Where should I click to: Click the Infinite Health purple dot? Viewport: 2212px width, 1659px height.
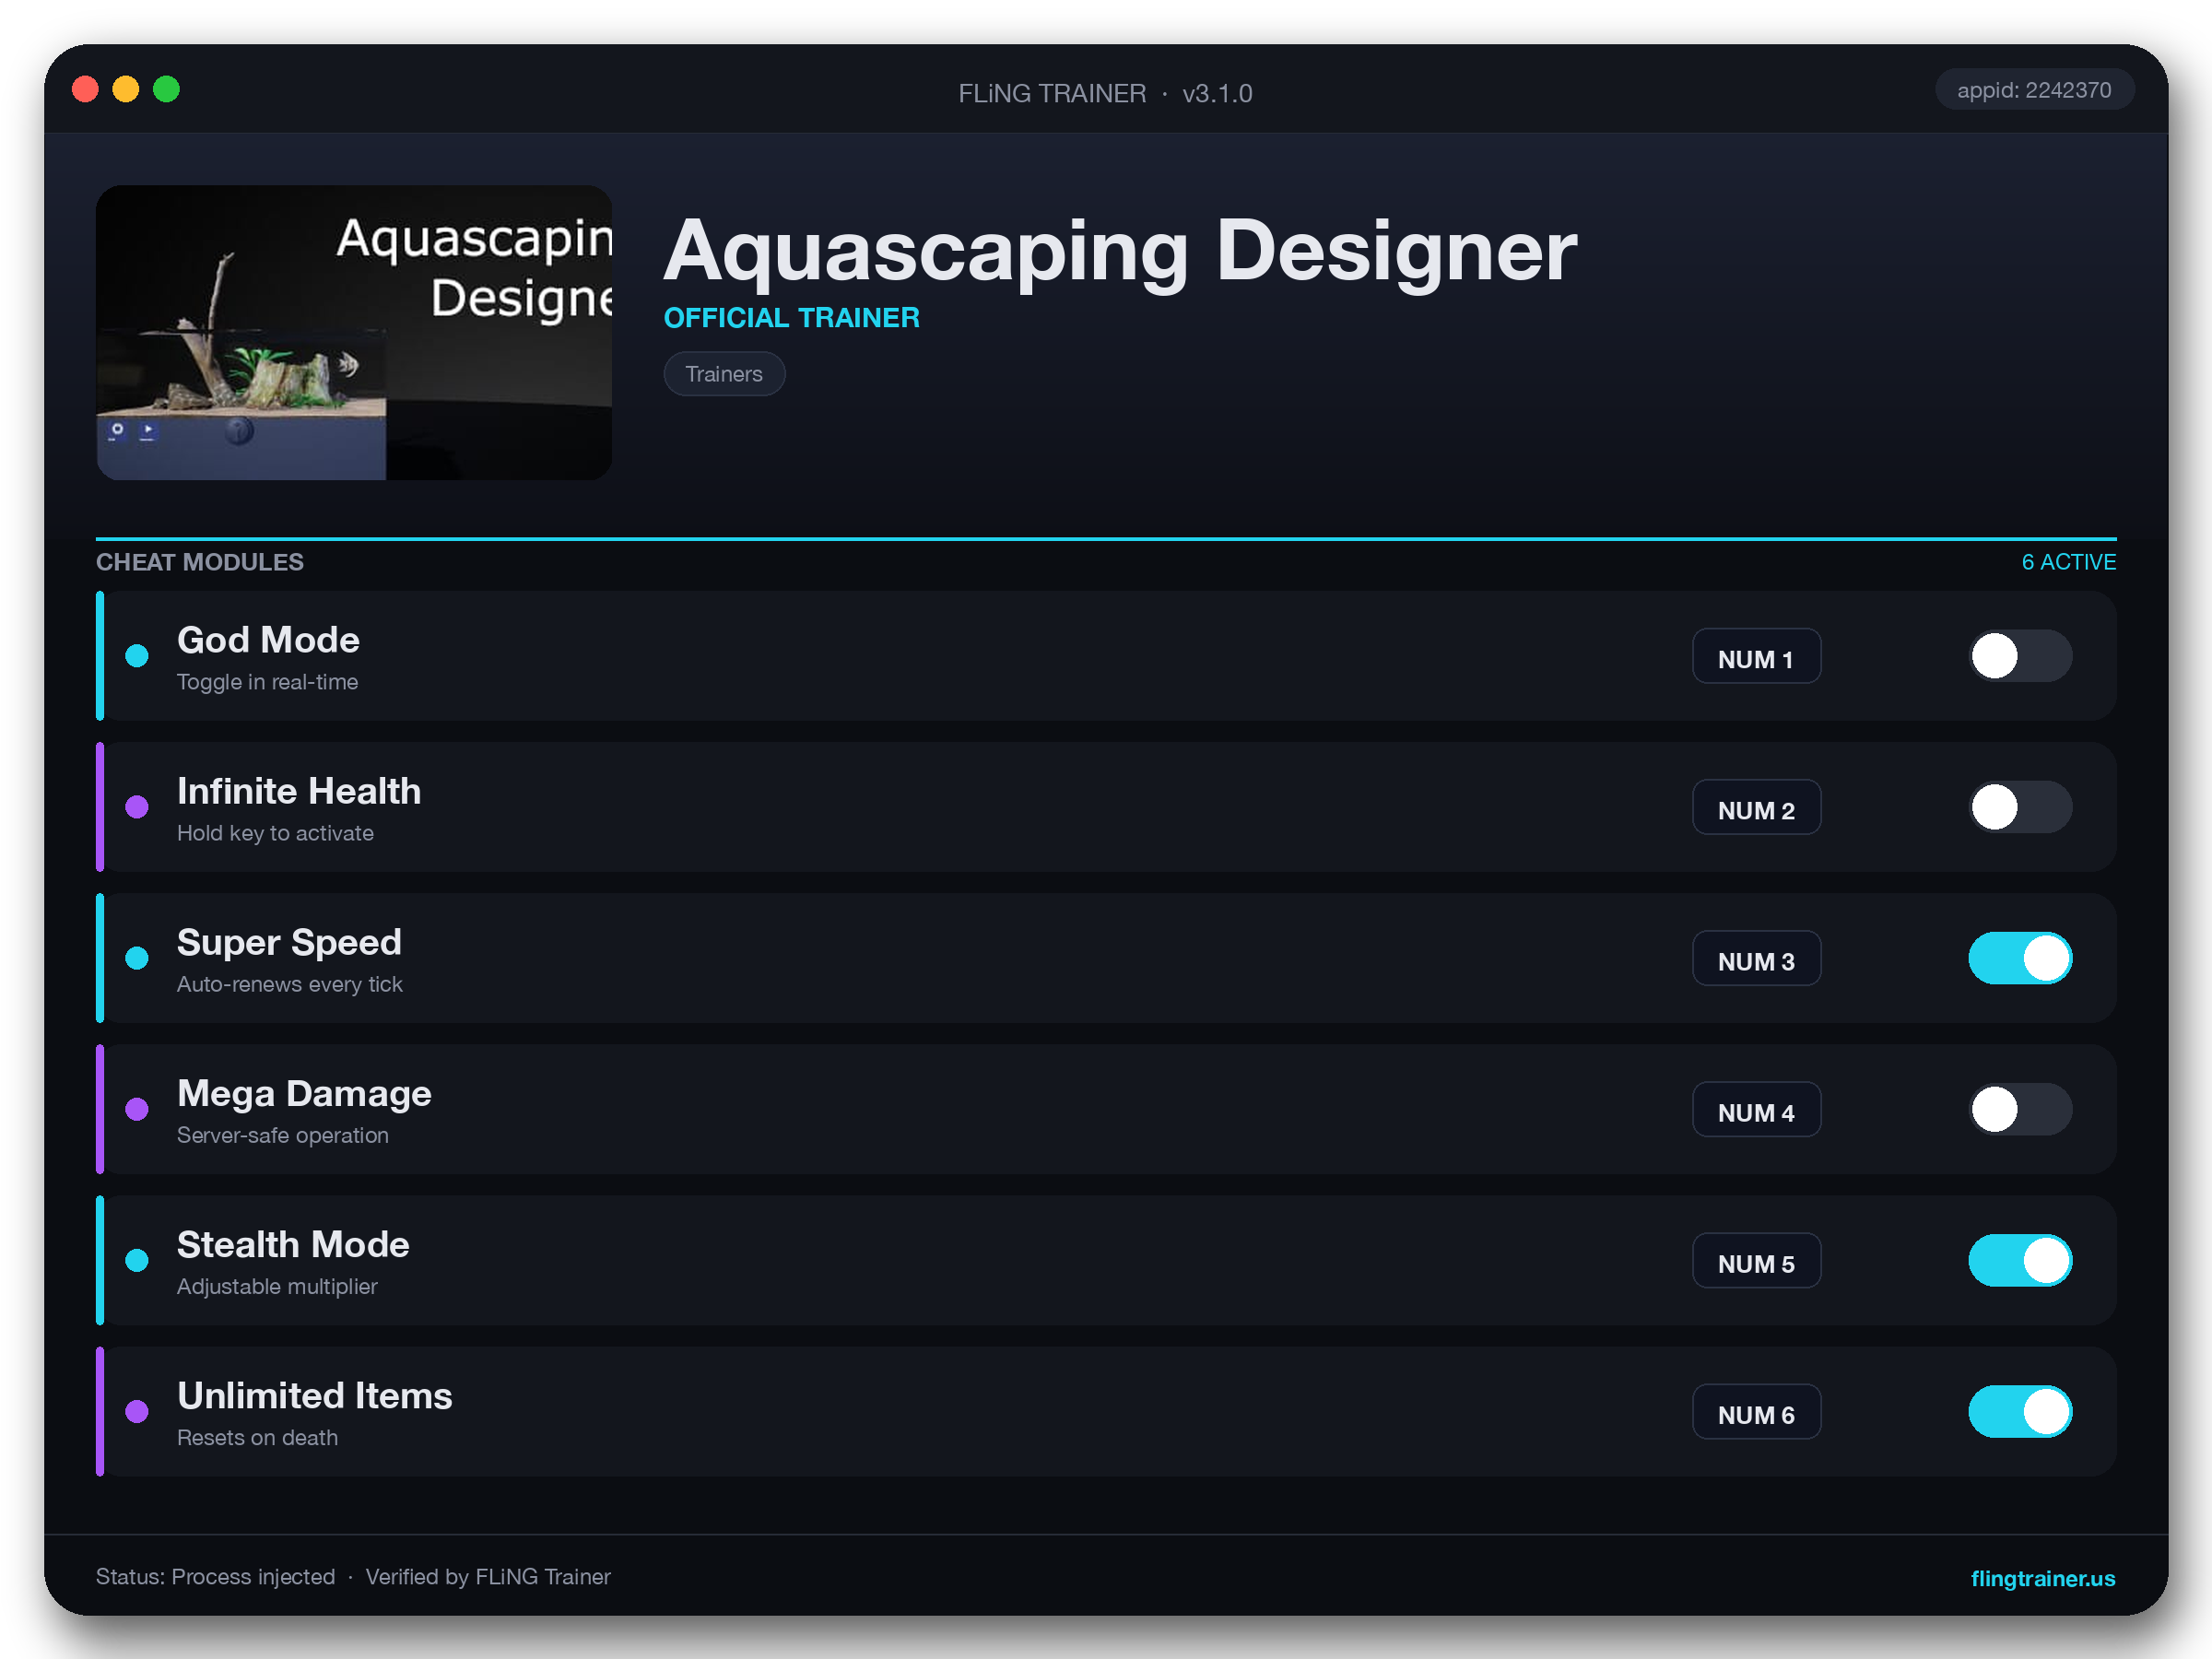pos(137,807)
